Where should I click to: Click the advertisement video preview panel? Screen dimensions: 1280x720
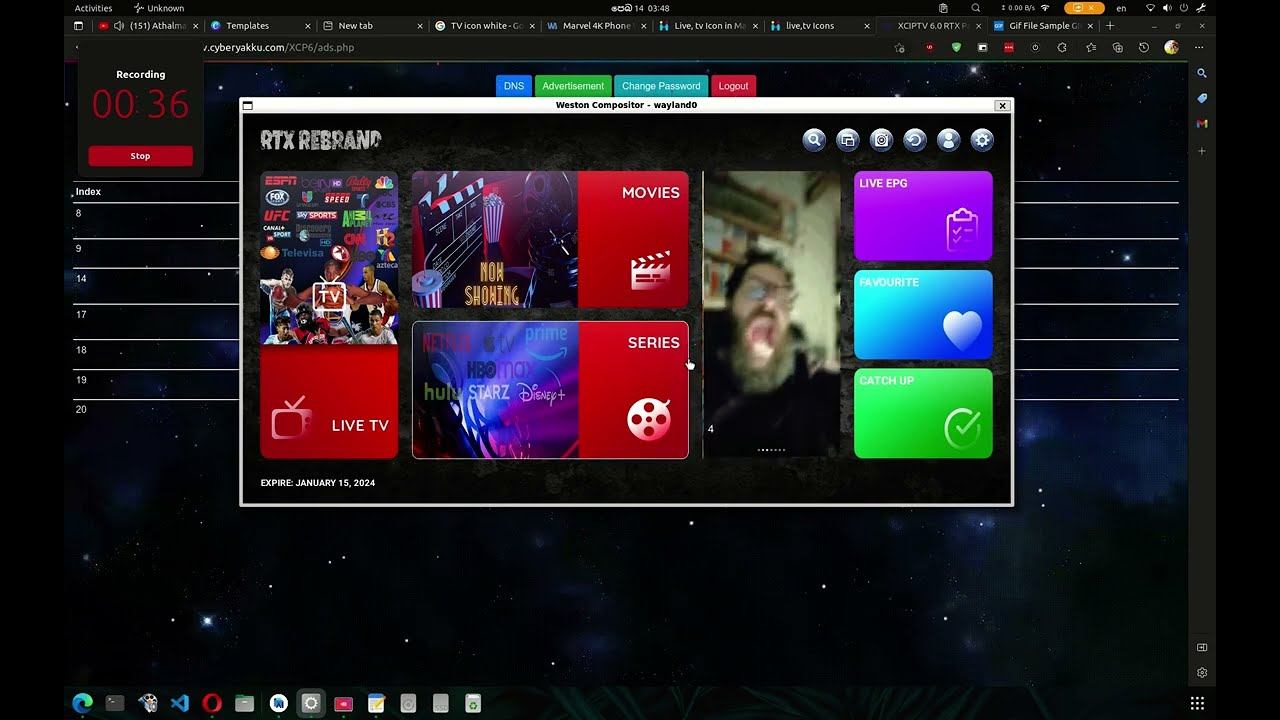(x=772, y=314)
